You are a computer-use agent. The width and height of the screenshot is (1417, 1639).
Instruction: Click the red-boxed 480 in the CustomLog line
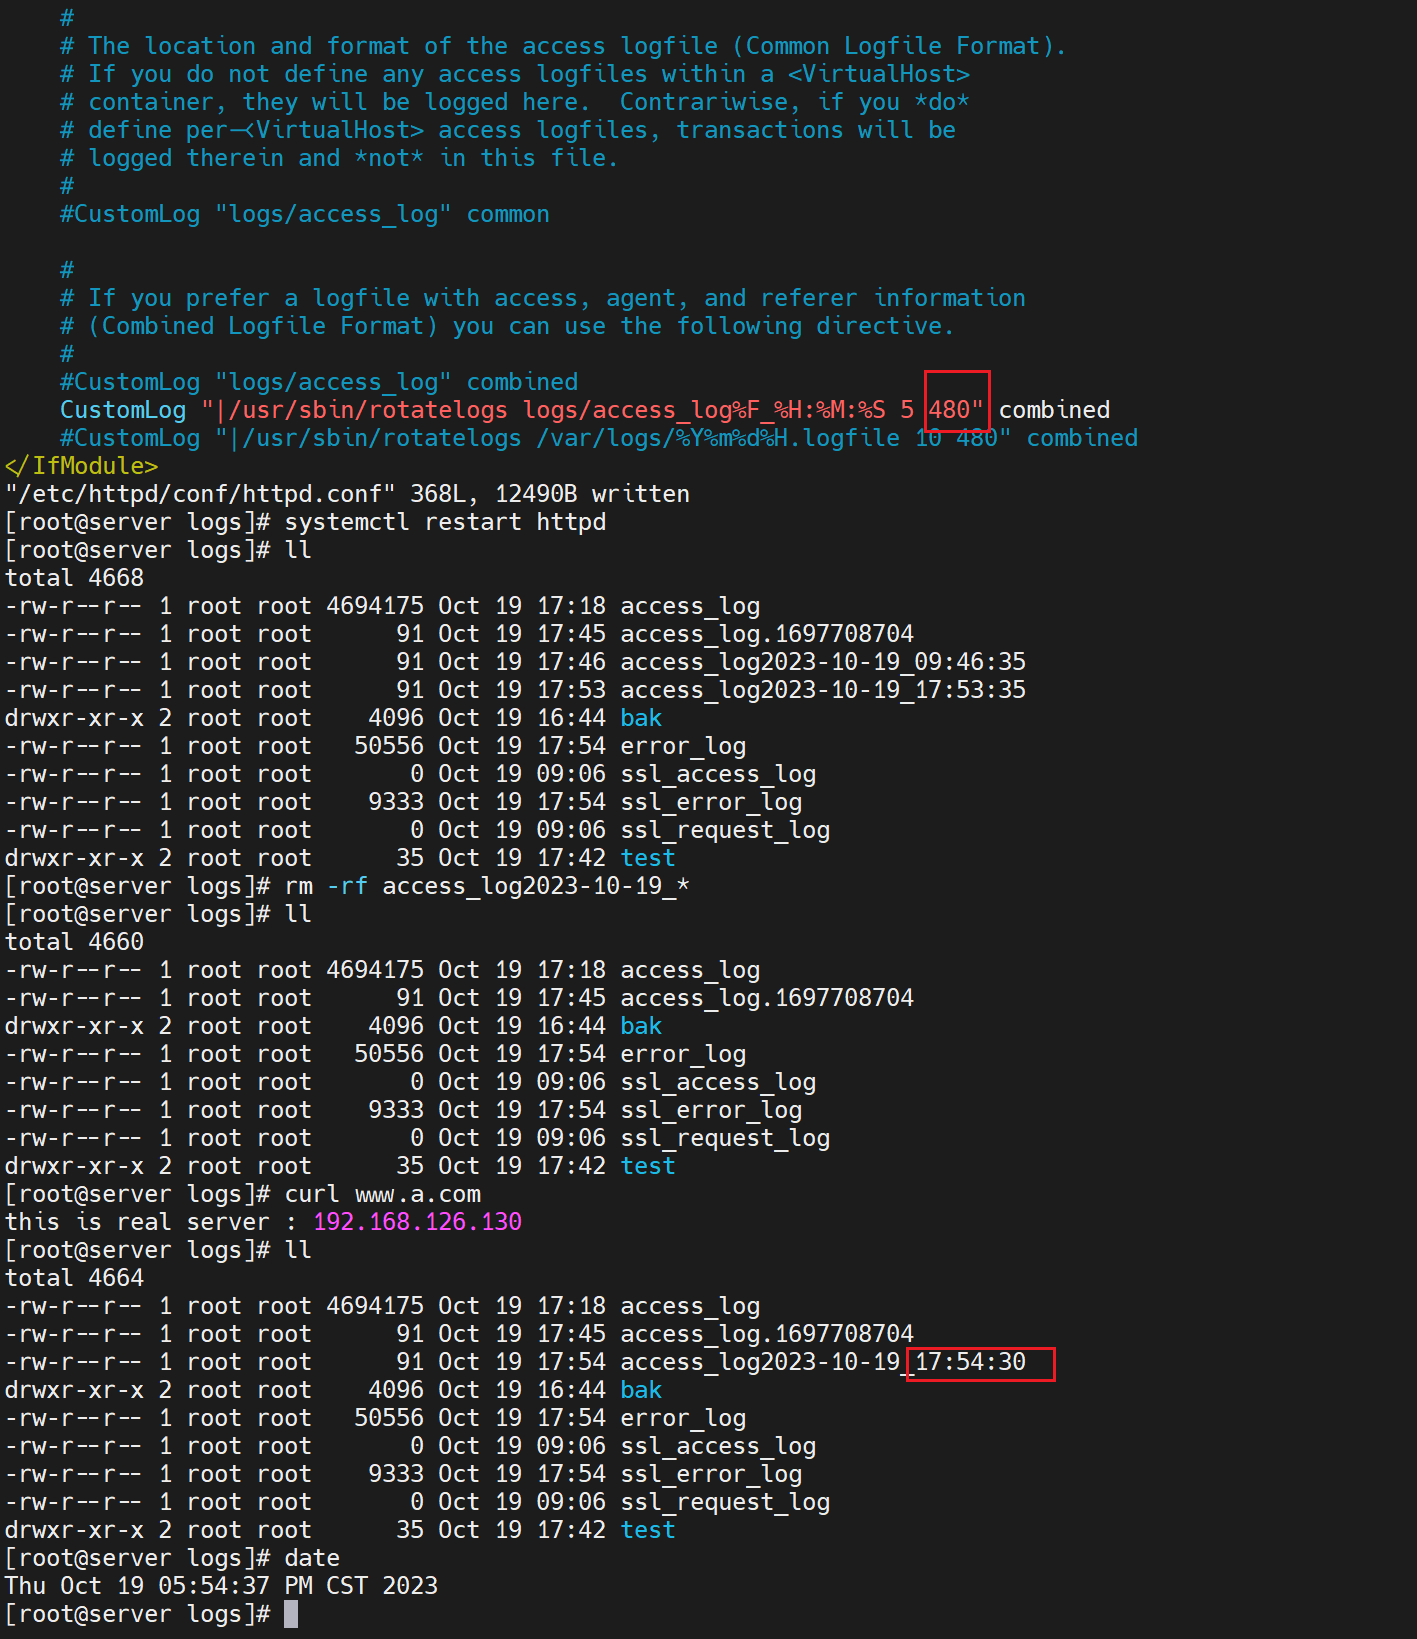pyautogui.click(x=949, y=410)
